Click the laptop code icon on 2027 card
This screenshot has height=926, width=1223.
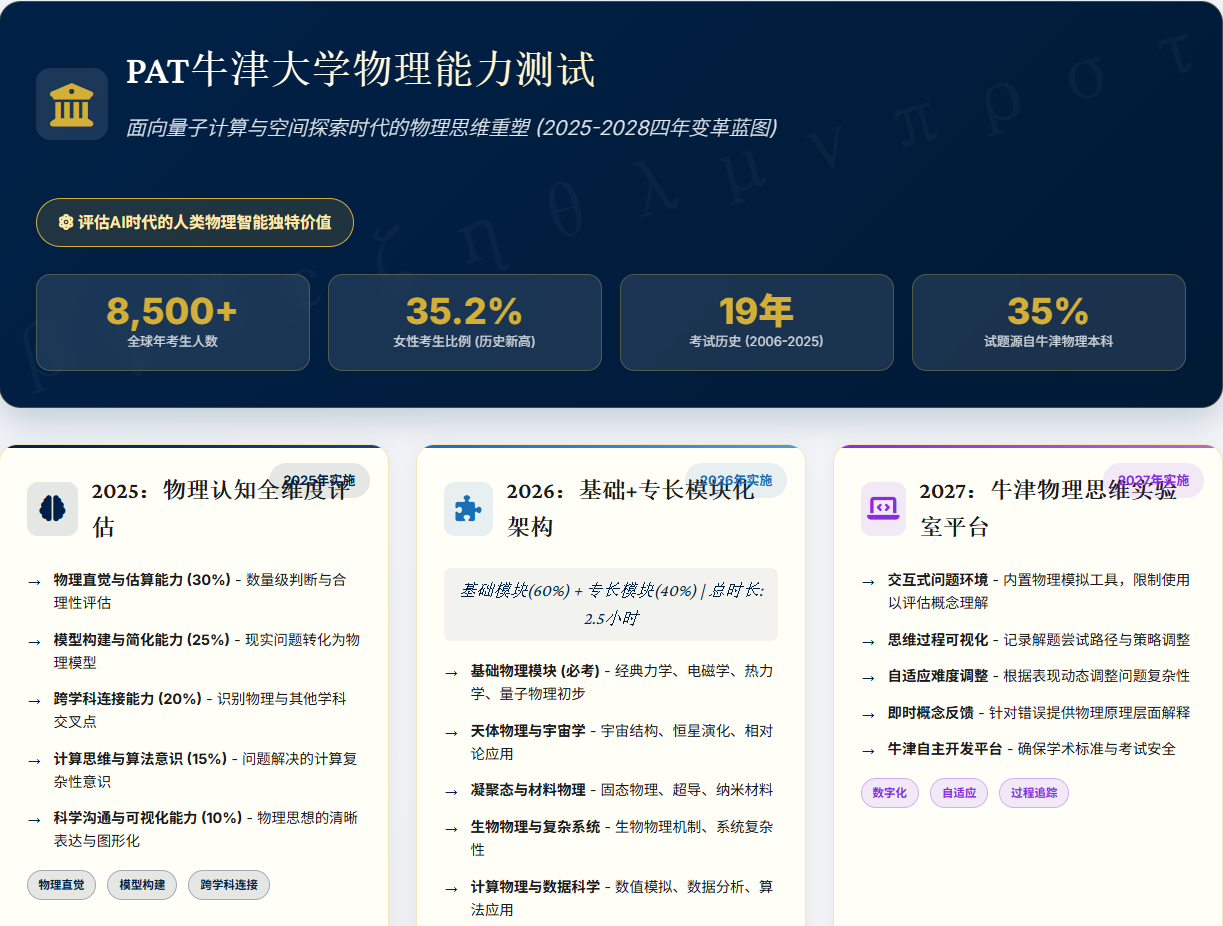point(883,508)
